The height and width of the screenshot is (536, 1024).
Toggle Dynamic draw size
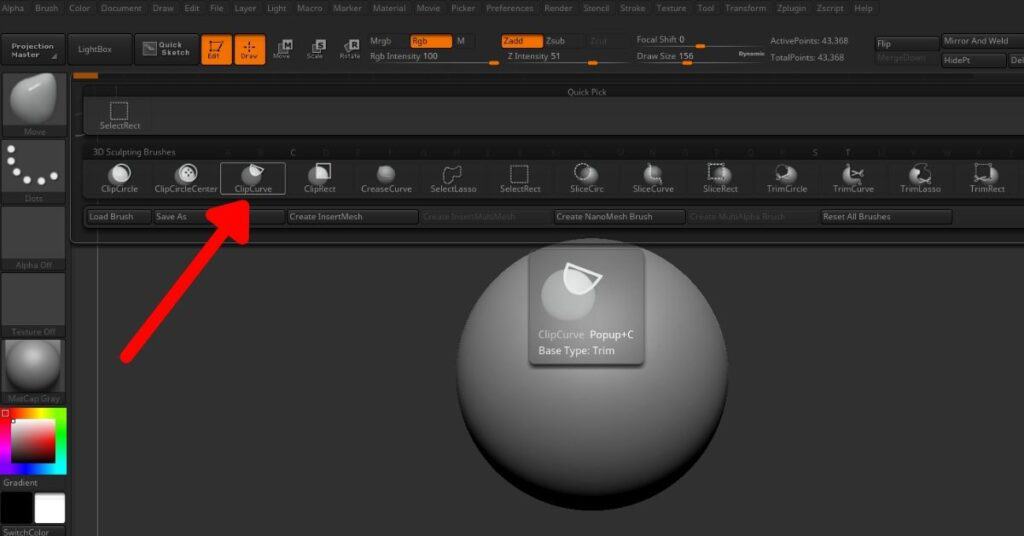pos(751,54)
